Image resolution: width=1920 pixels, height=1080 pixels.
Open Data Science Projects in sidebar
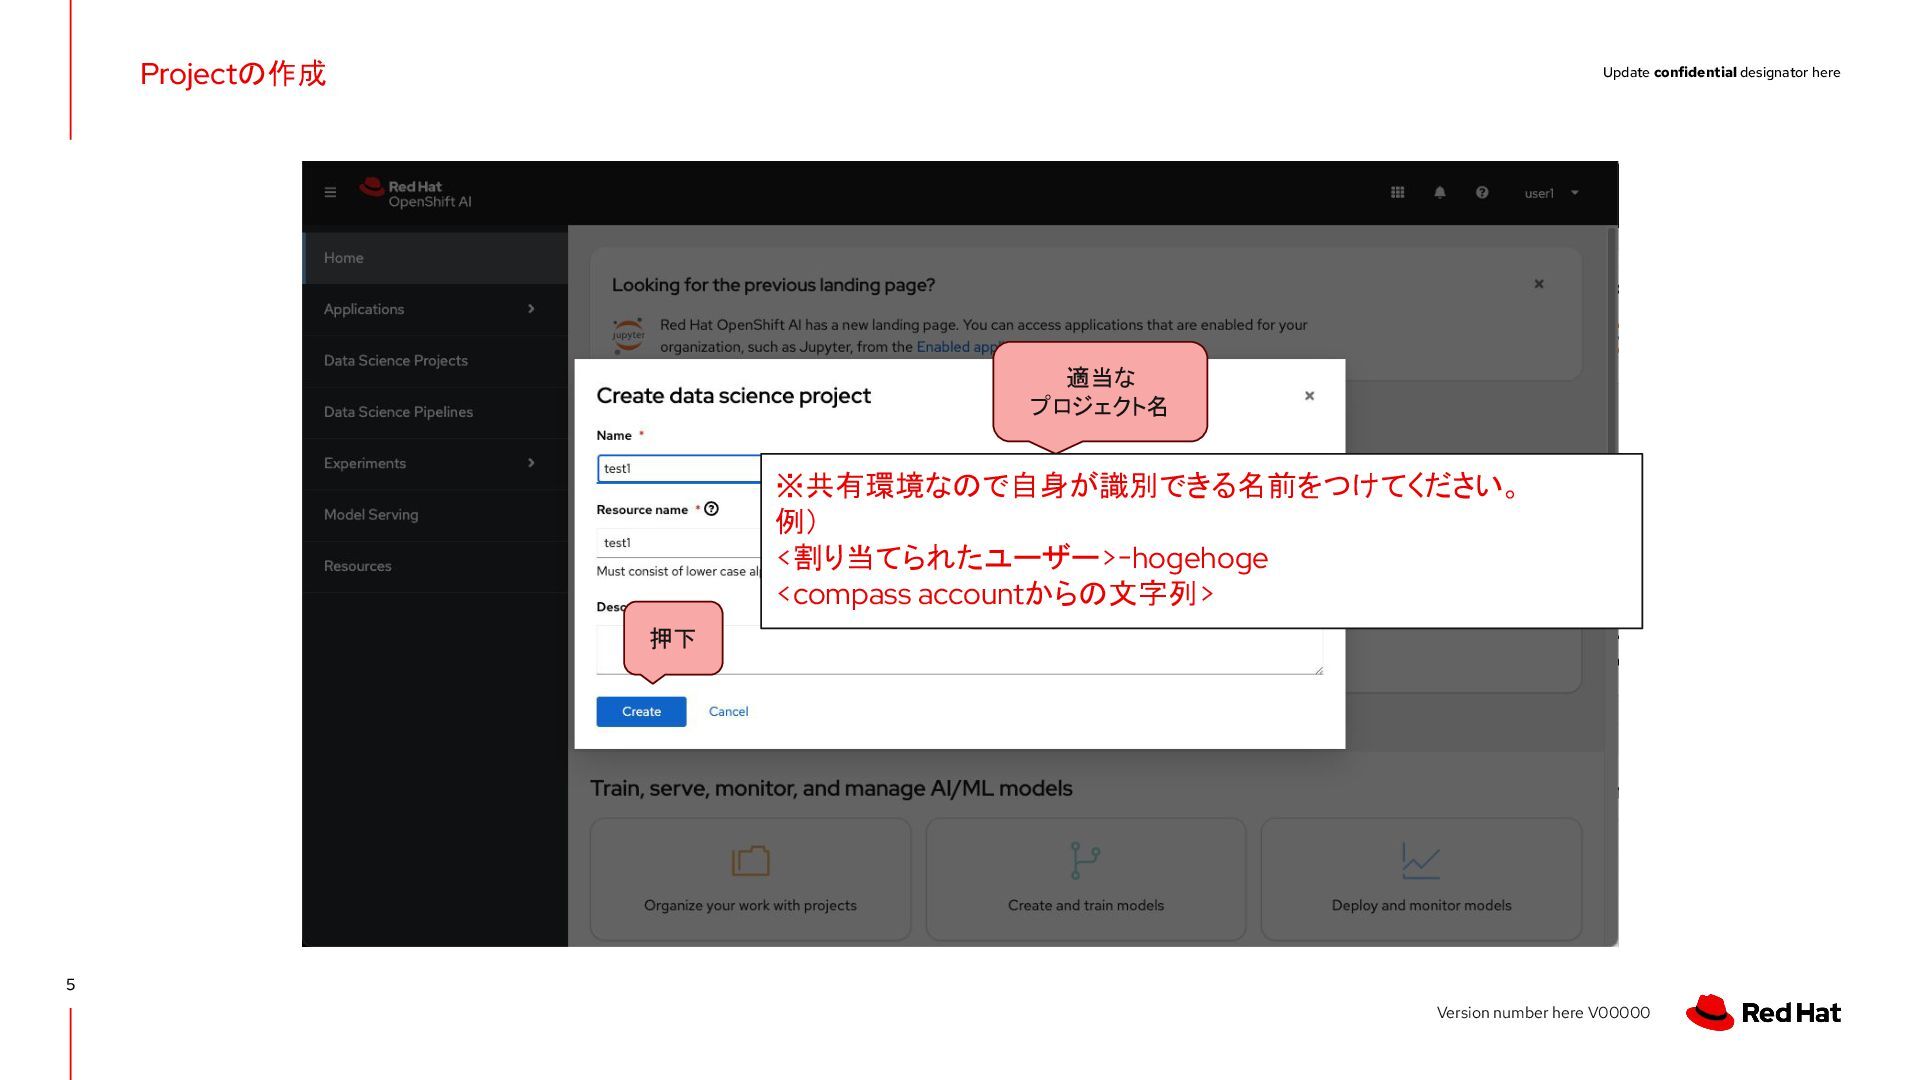click(435, 361)
